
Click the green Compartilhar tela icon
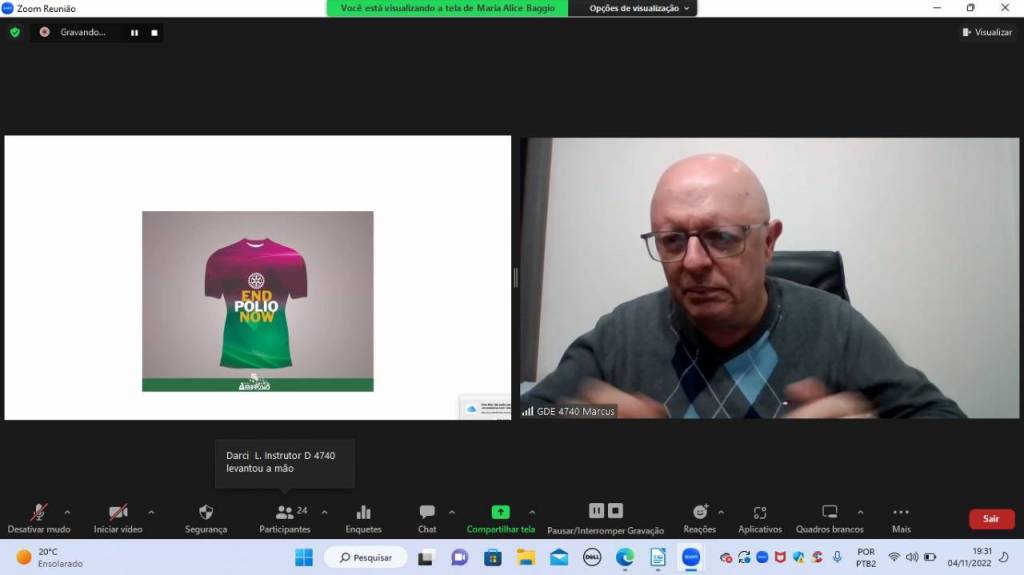(500, 512)
